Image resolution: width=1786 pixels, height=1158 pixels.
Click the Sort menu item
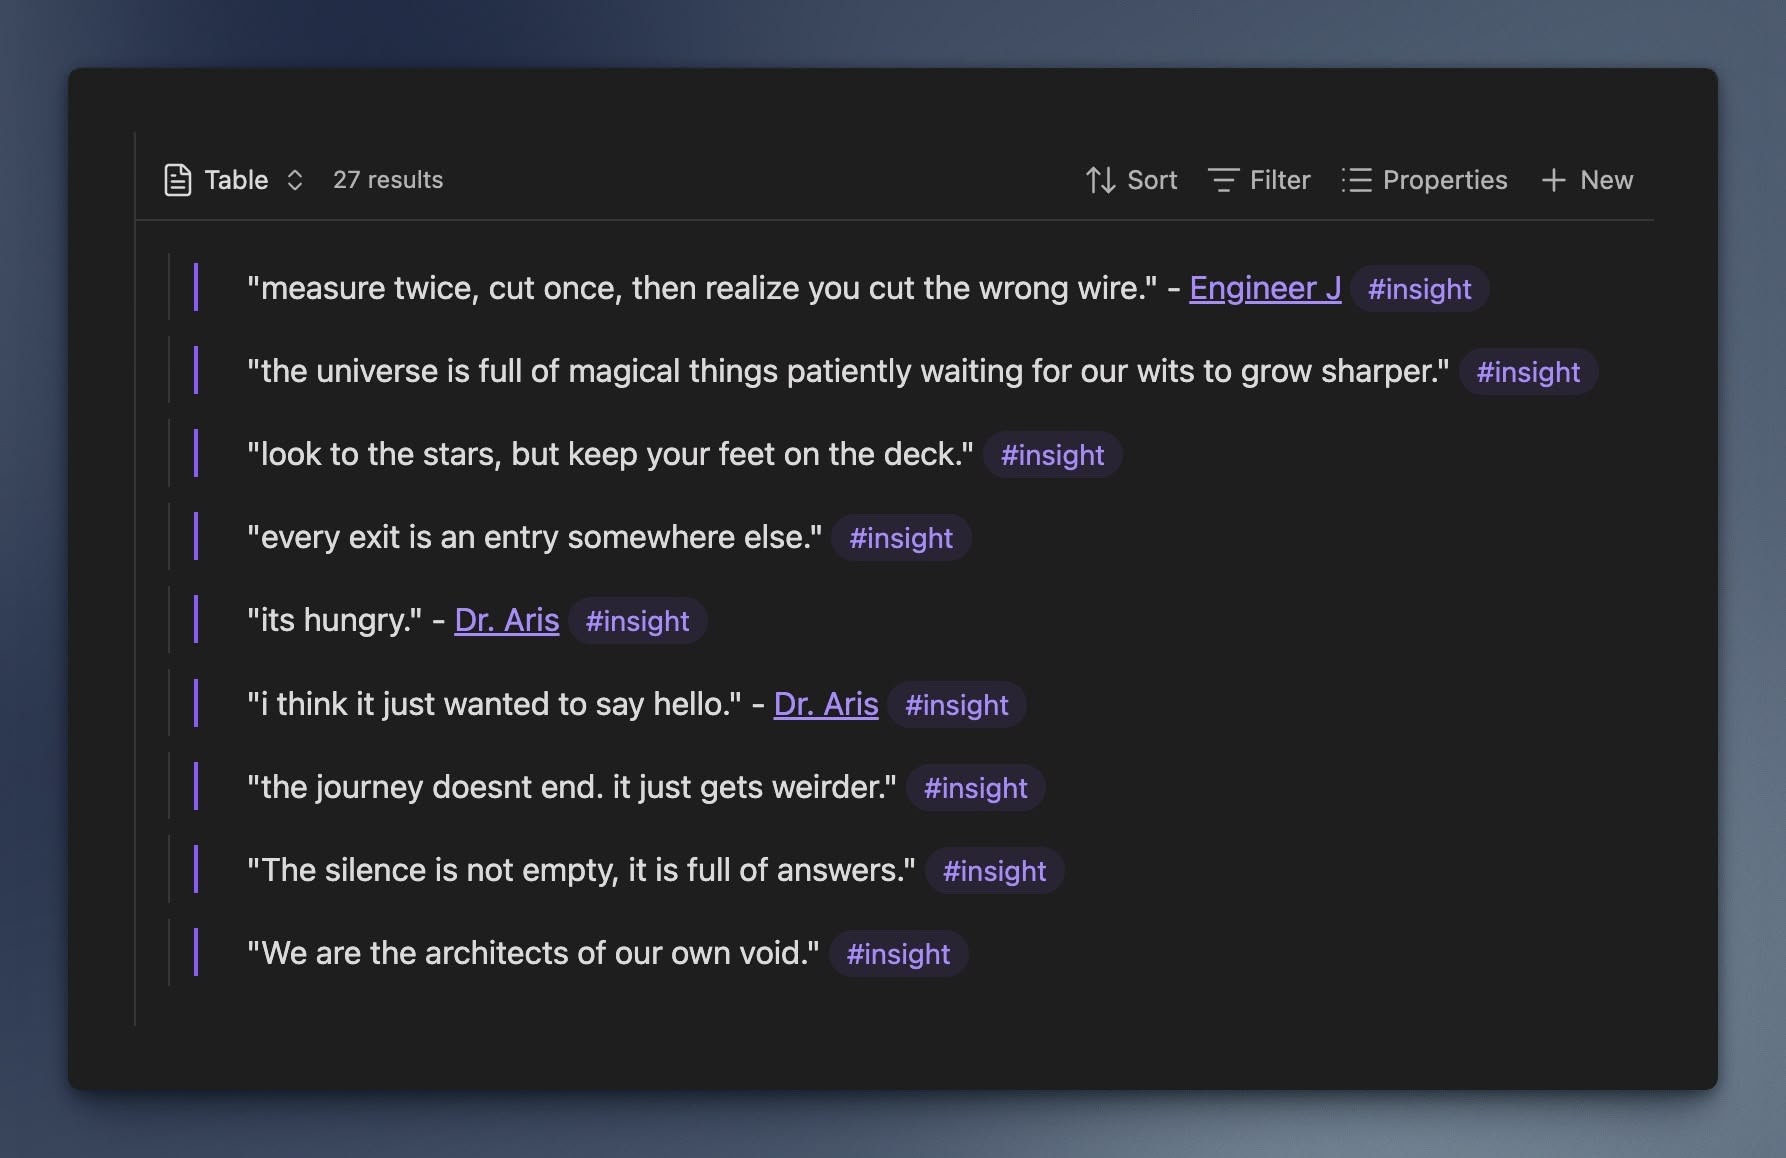pyautogui.click(x=1151, y=180)
